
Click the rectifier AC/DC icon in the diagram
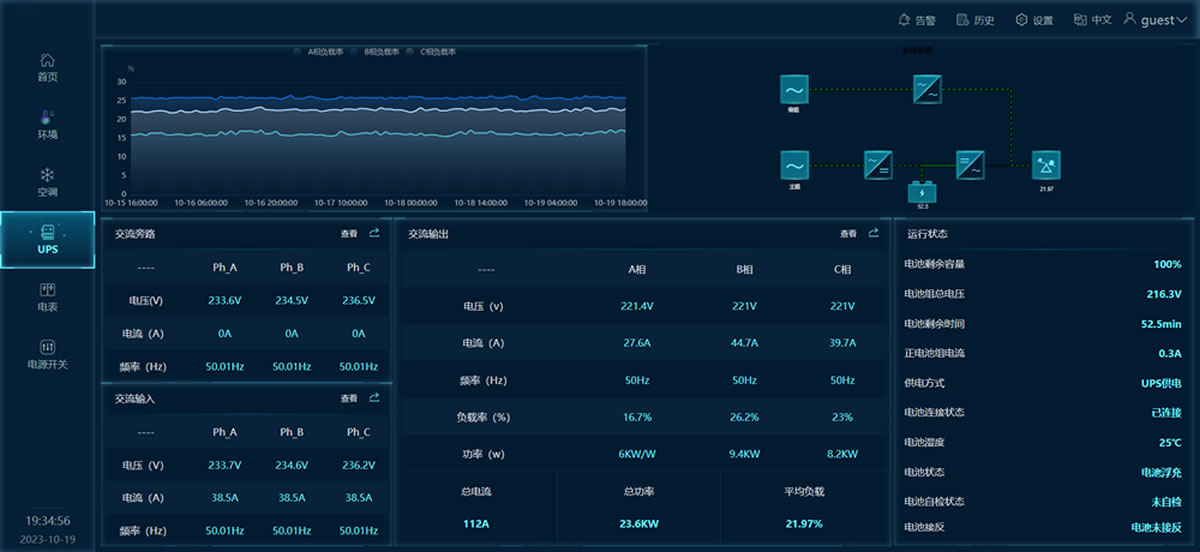click(878, 164)
